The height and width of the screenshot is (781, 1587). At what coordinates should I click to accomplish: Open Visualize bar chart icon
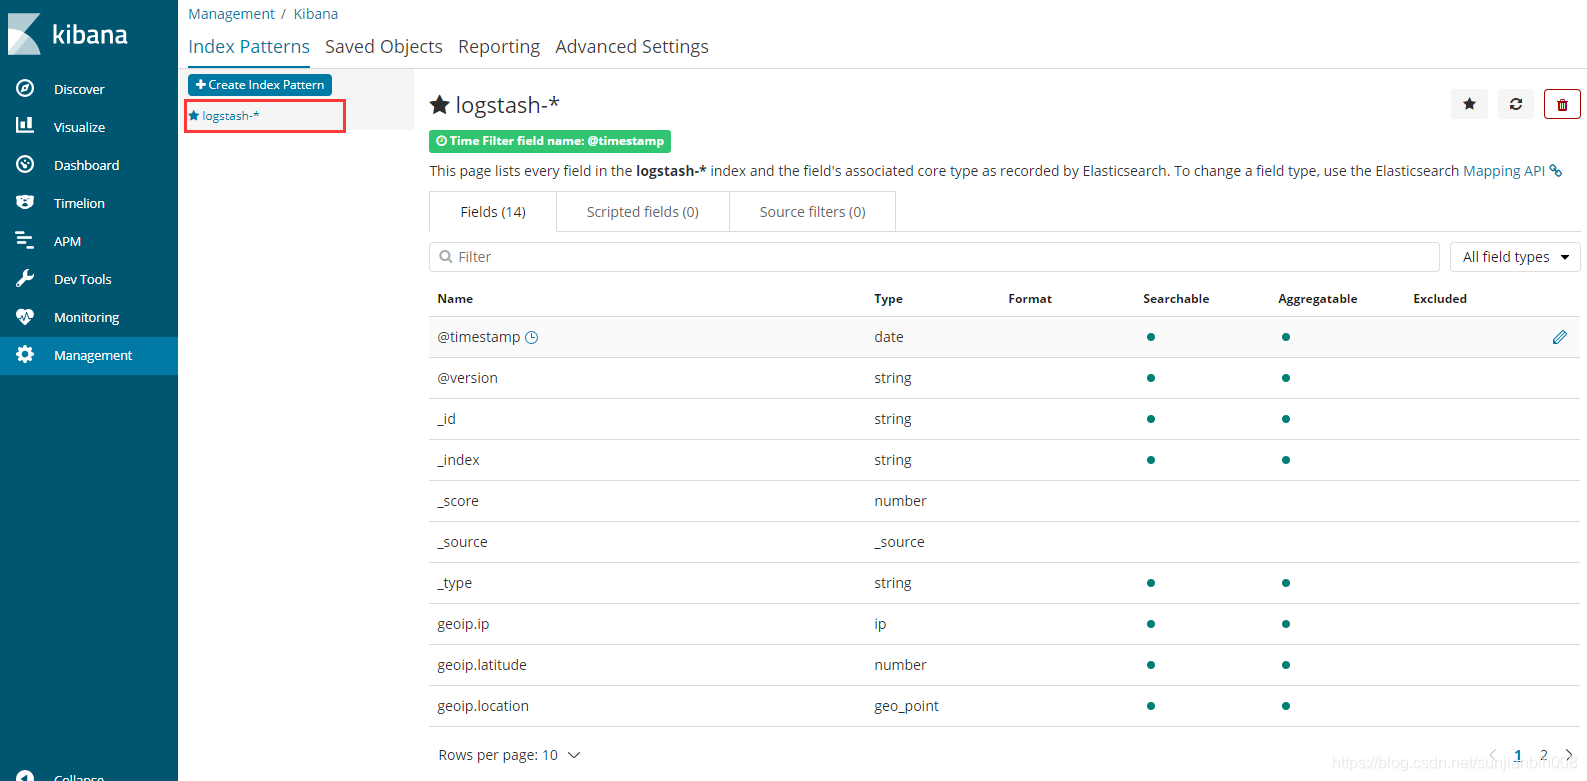coord(25,126)
